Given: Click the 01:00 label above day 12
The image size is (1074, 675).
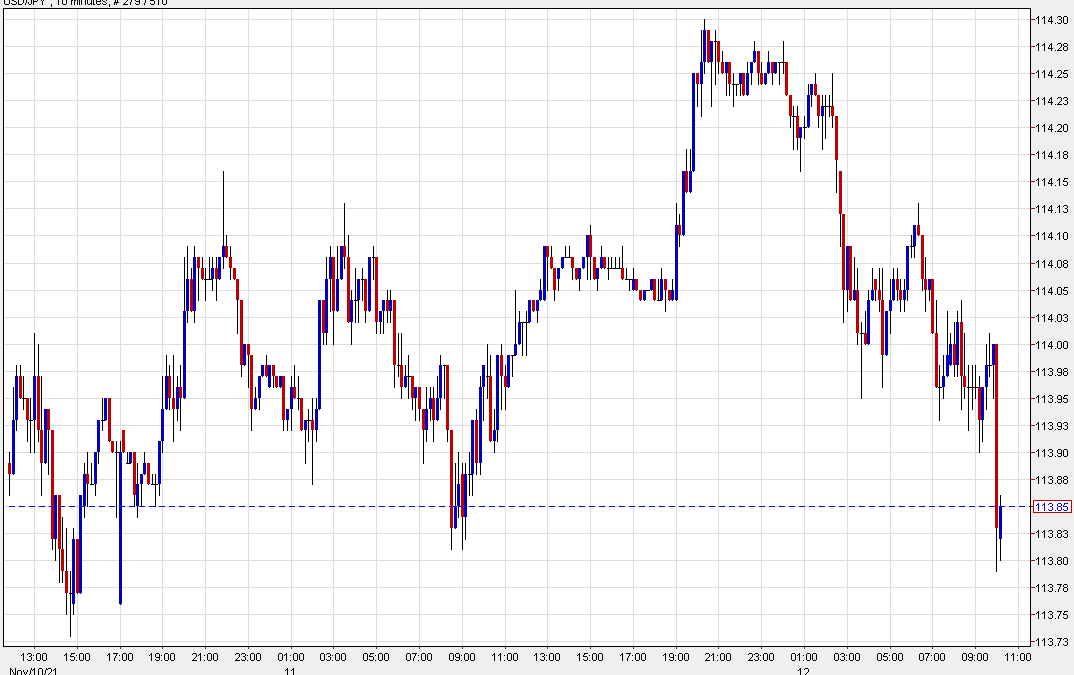Looking at the screenshot, I should (x=803, y=657).
